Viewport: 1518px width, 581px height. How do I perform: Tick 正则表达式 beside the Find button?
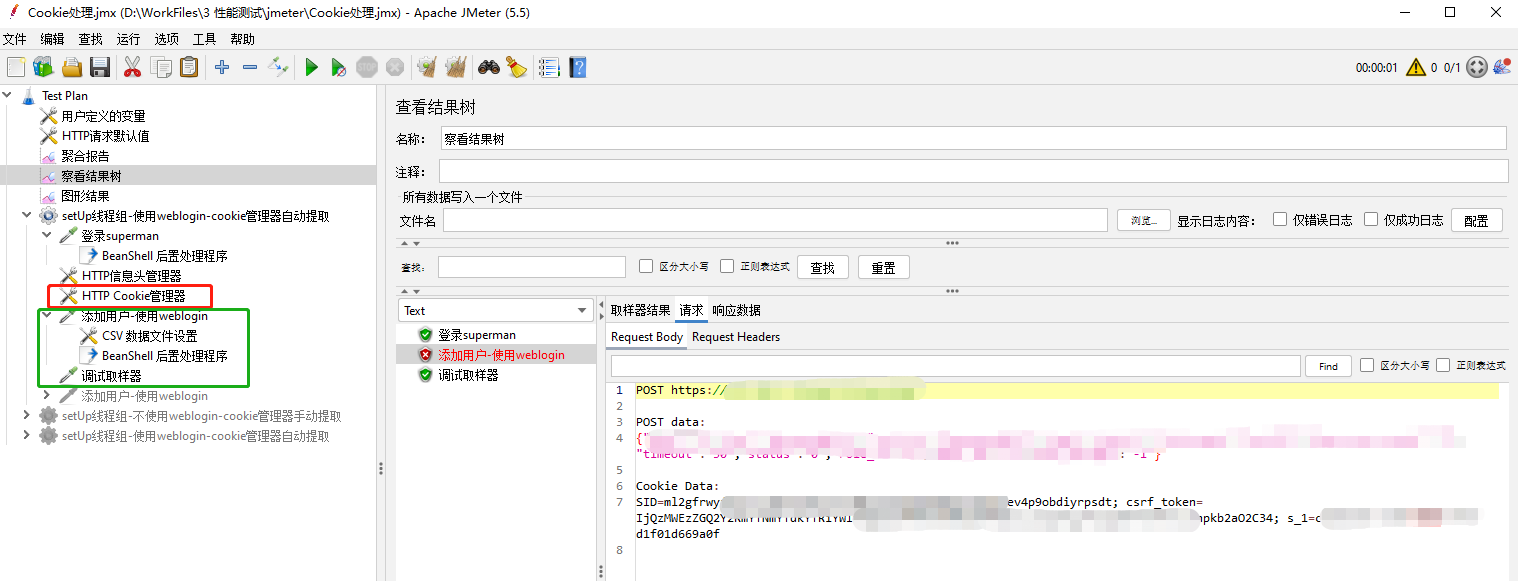[x=1443, y=366]
